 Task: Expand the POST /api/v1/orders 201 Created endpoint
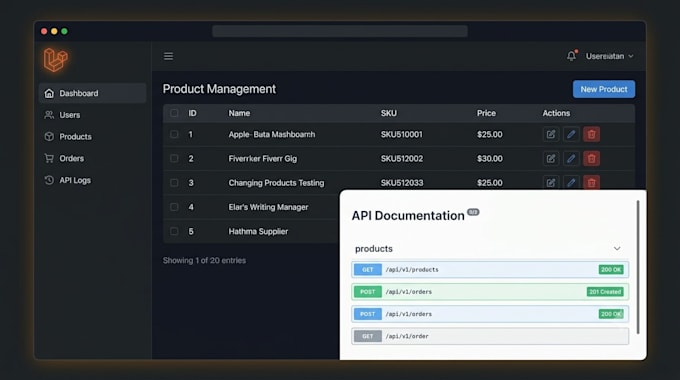coord(490,292)
